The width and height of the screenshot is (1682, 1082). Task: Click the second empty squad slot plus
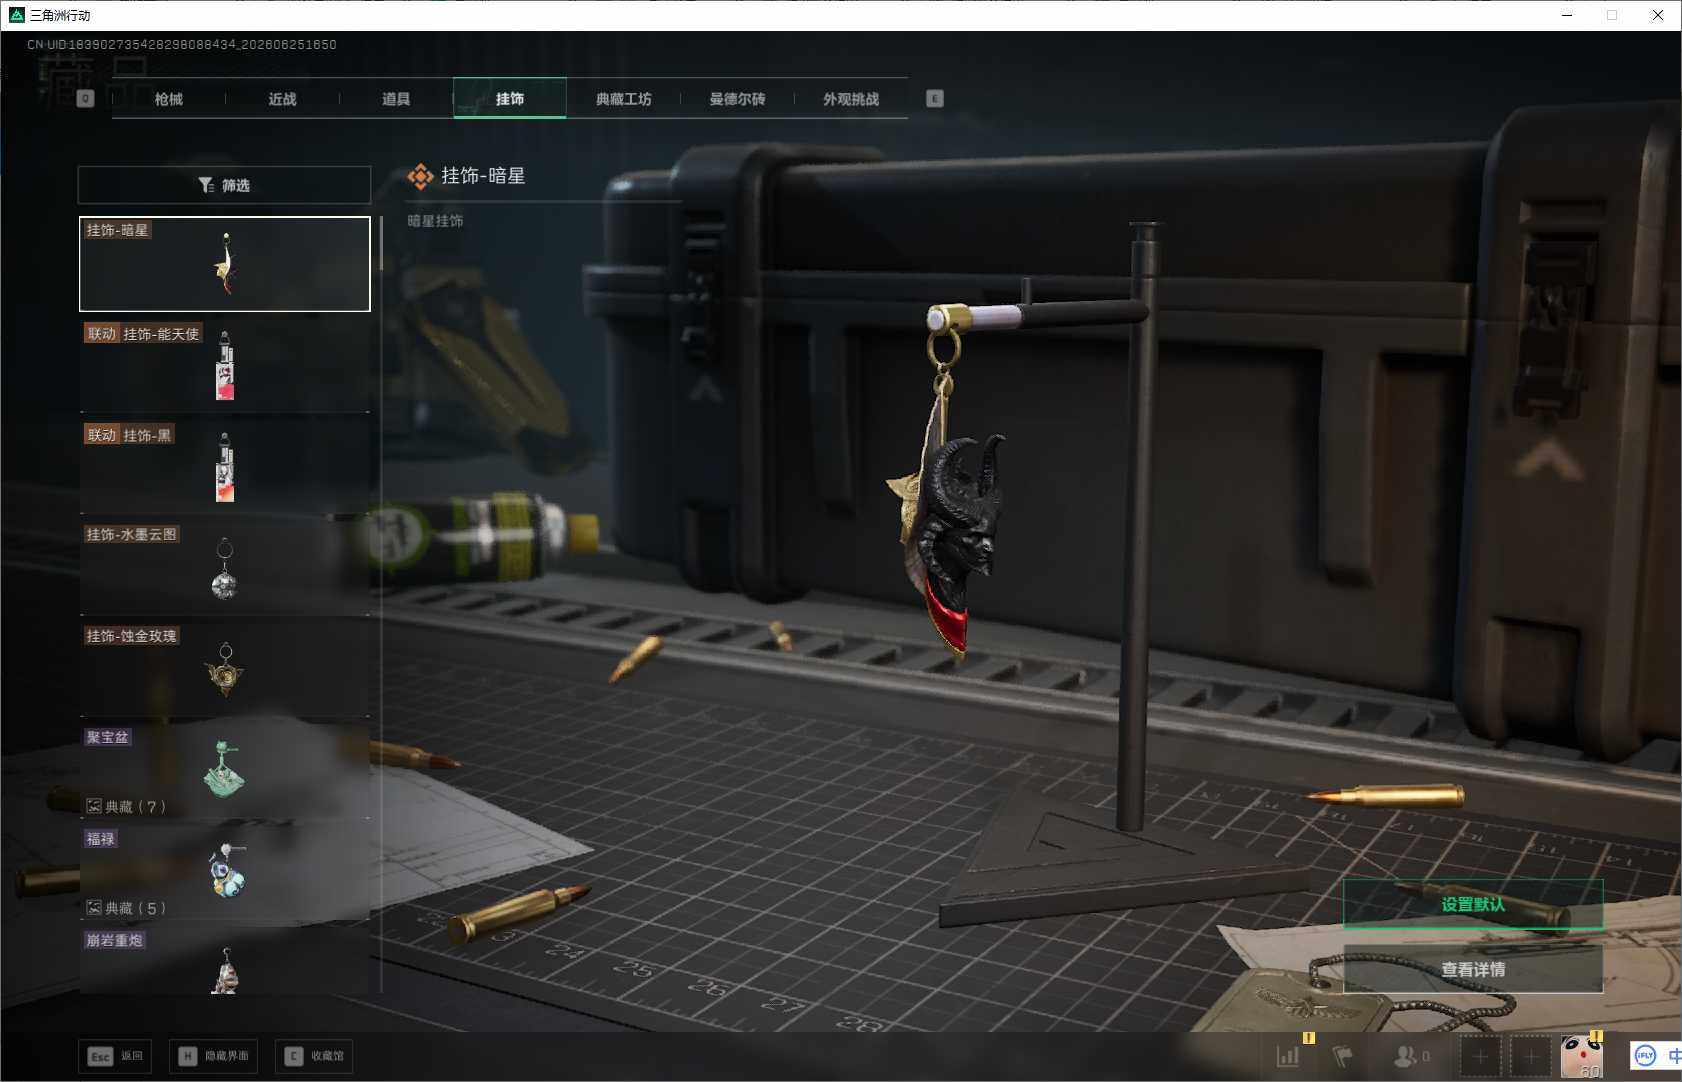[1531, 1056]
